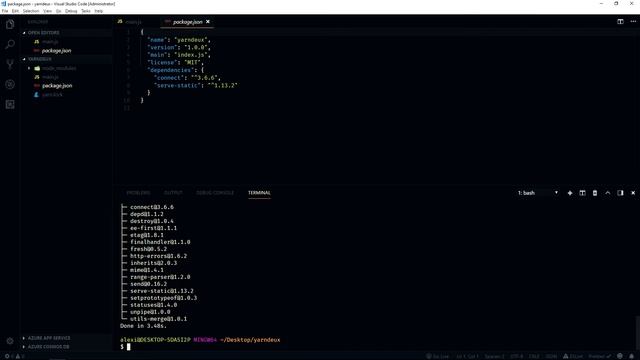Open yarn.lock in the project file tree
640x360 pixels.
click(x=52, y=95)
